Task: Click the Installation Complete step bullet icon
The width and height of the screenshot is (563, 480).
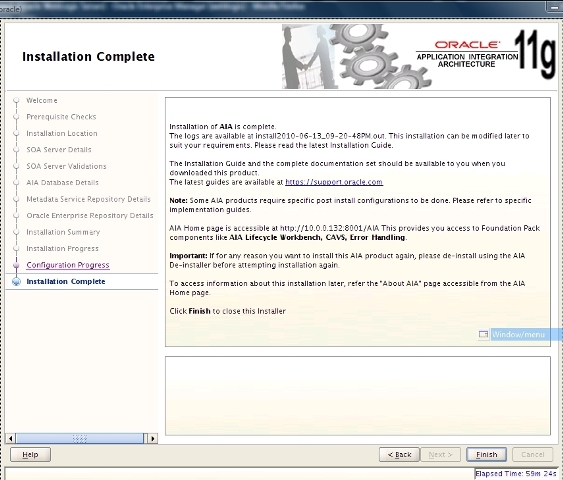Action: click(16, 281)
